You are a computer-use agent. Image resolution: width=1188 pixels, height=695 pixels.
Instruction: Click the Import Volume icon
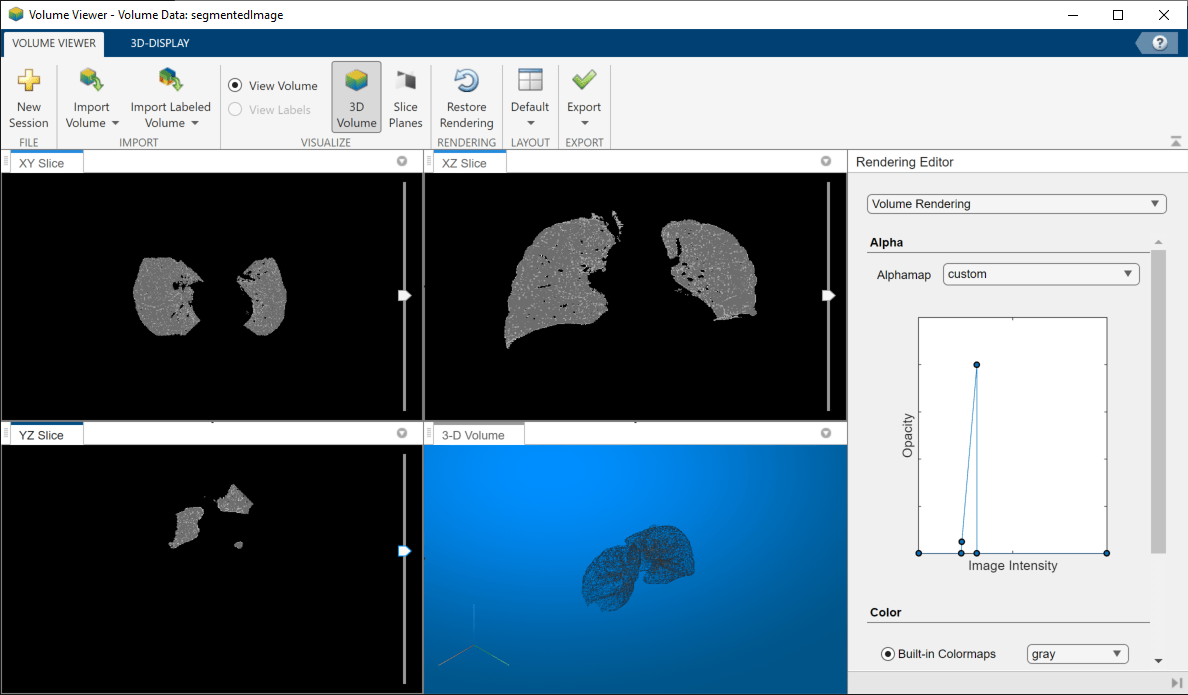point(92,80)
